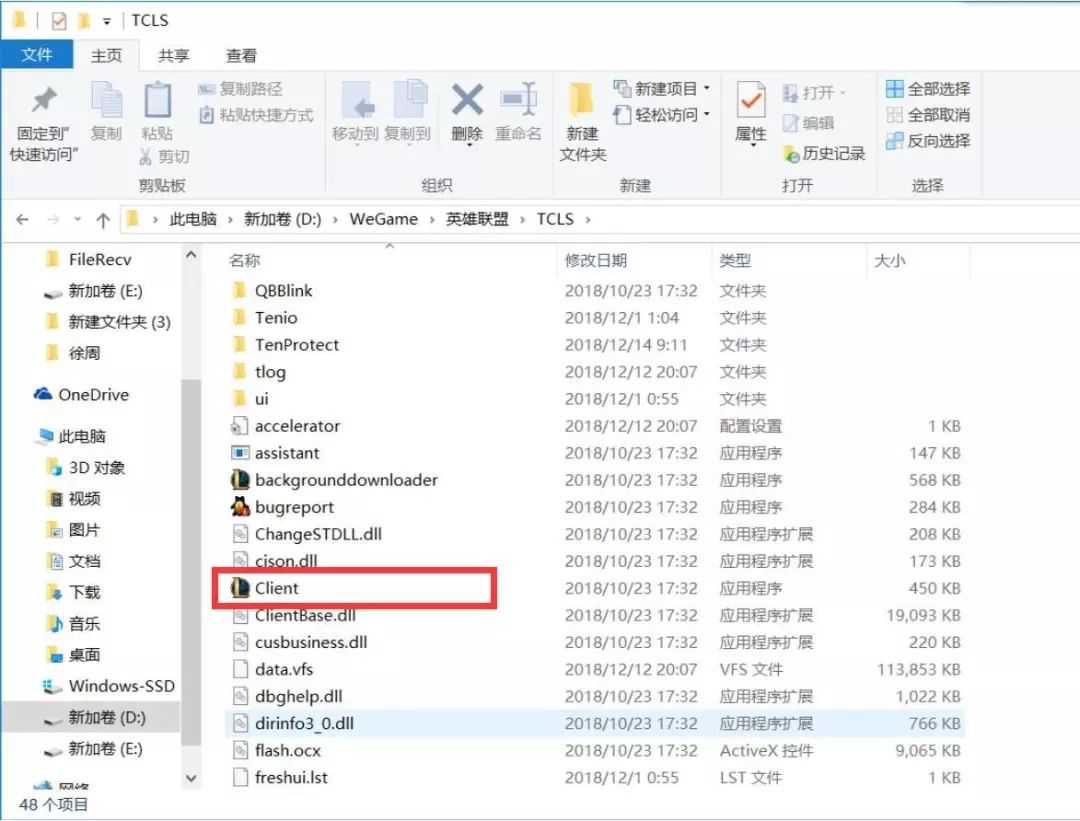Sort by Date modified (修改日期) column
1080x821 pixels.
(596, 260)
